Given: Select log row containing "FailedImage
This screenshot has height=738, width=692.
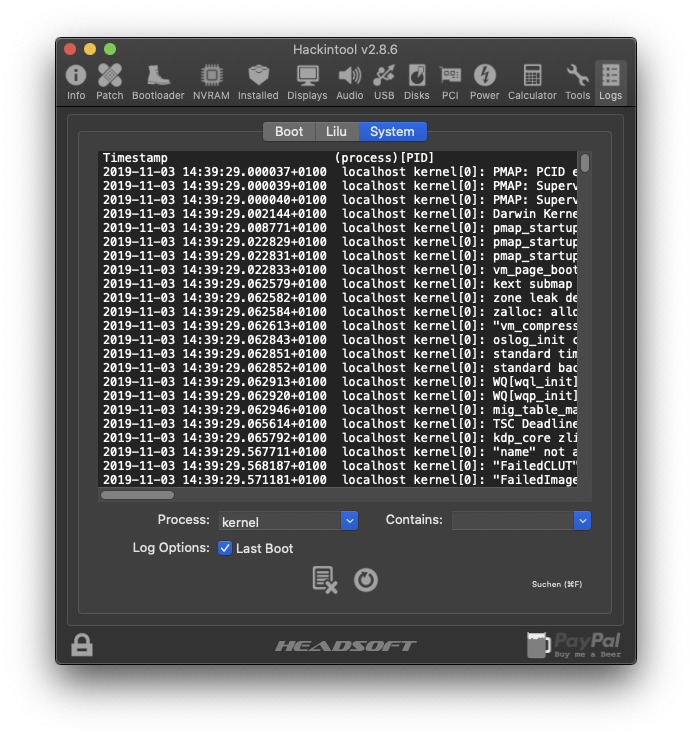Looking at the screenshot, I should point(338,480).
